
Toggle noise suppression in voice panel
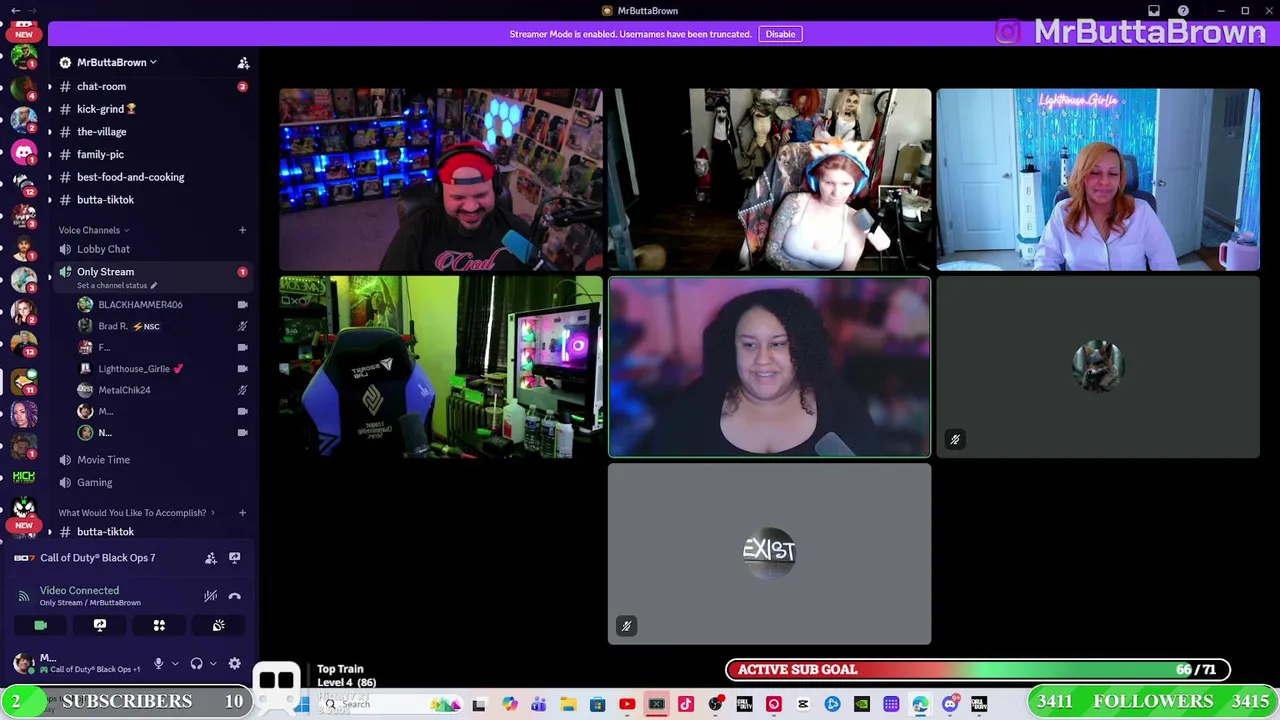pyautogui.click(x=211, y=596)
